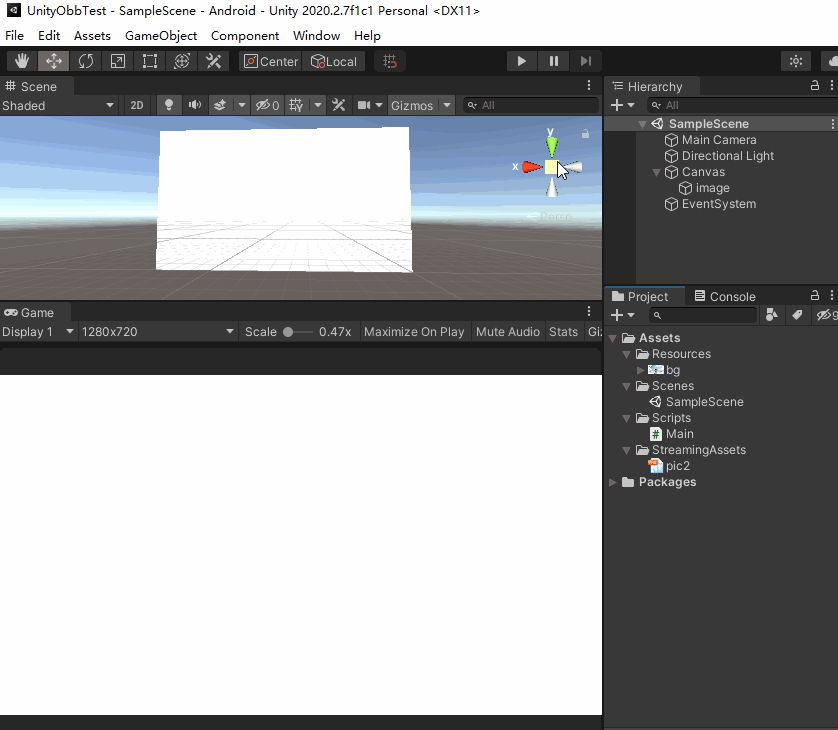Viewport: 838px width, 730px height.
Task: Activate the Rect Transform tool
Action: pos(149,60)
